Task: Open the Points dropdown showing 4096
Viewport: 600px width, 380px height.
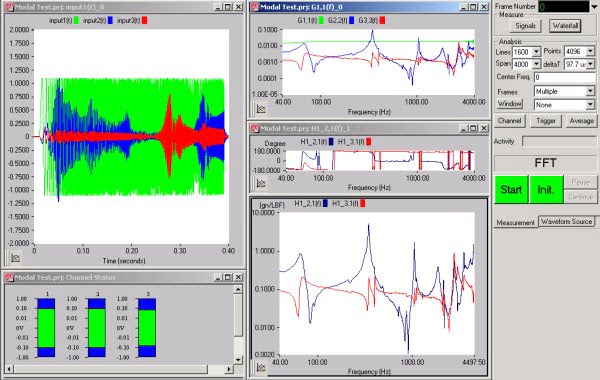Action: (590, 51)
